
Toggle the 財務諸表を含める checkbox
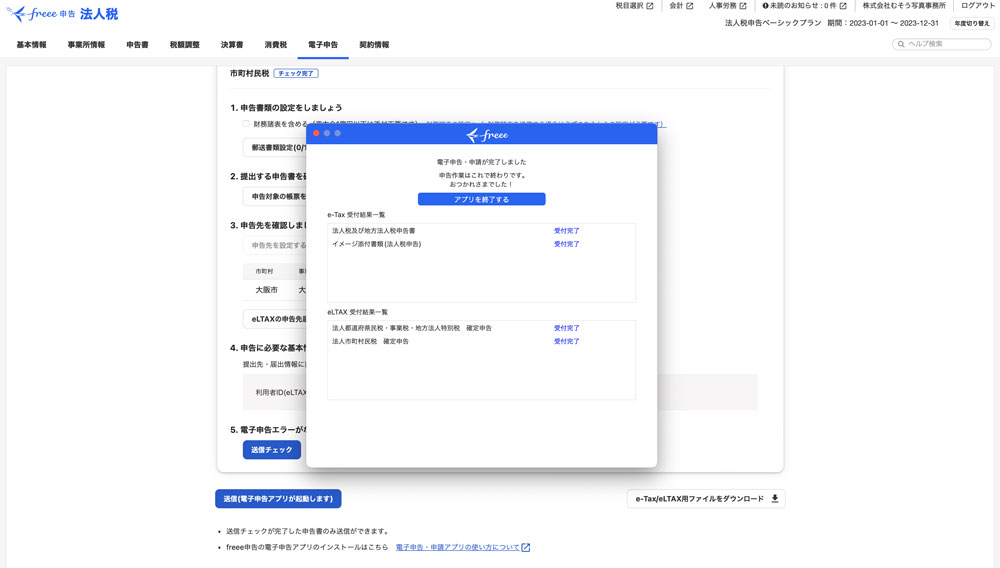click(x=246, y=124)
